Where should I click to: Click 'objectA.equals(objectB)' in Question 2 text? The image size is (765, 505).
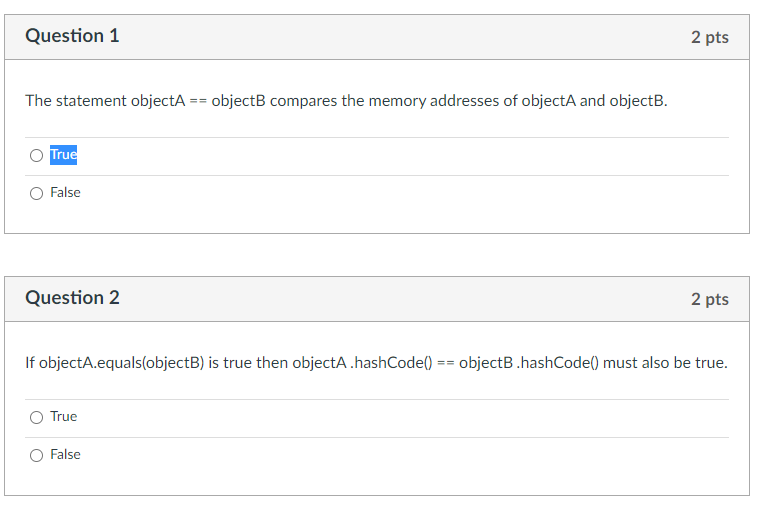pos(114,363)
